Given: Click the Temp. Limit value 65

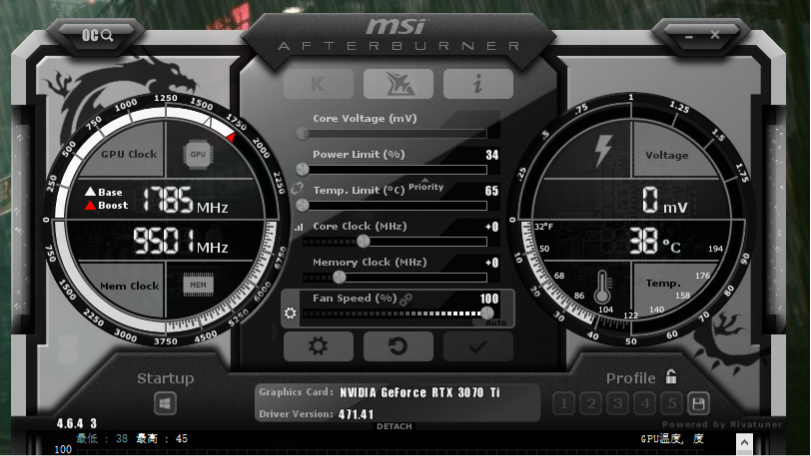Looking at the screenshot, I should [492, 191].
